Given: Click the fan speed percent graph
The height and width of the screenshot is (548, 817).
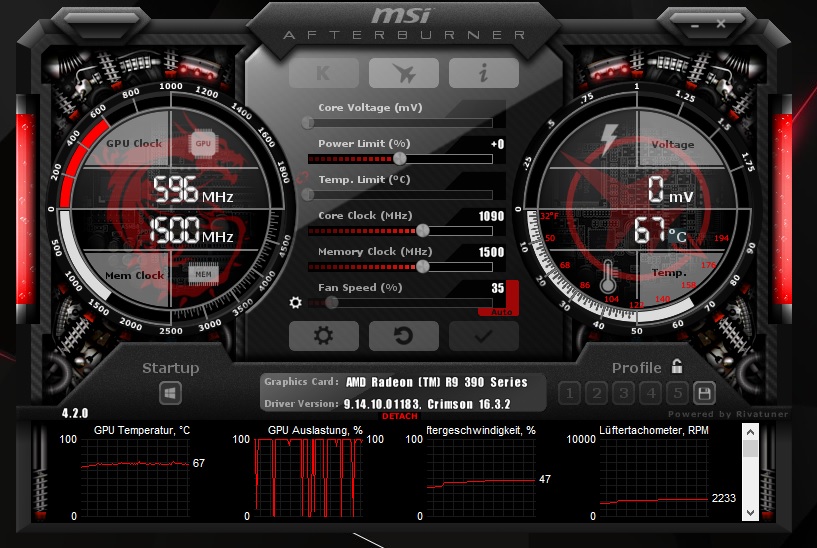Looking at the screenshot, I should [x=481, y=478].
